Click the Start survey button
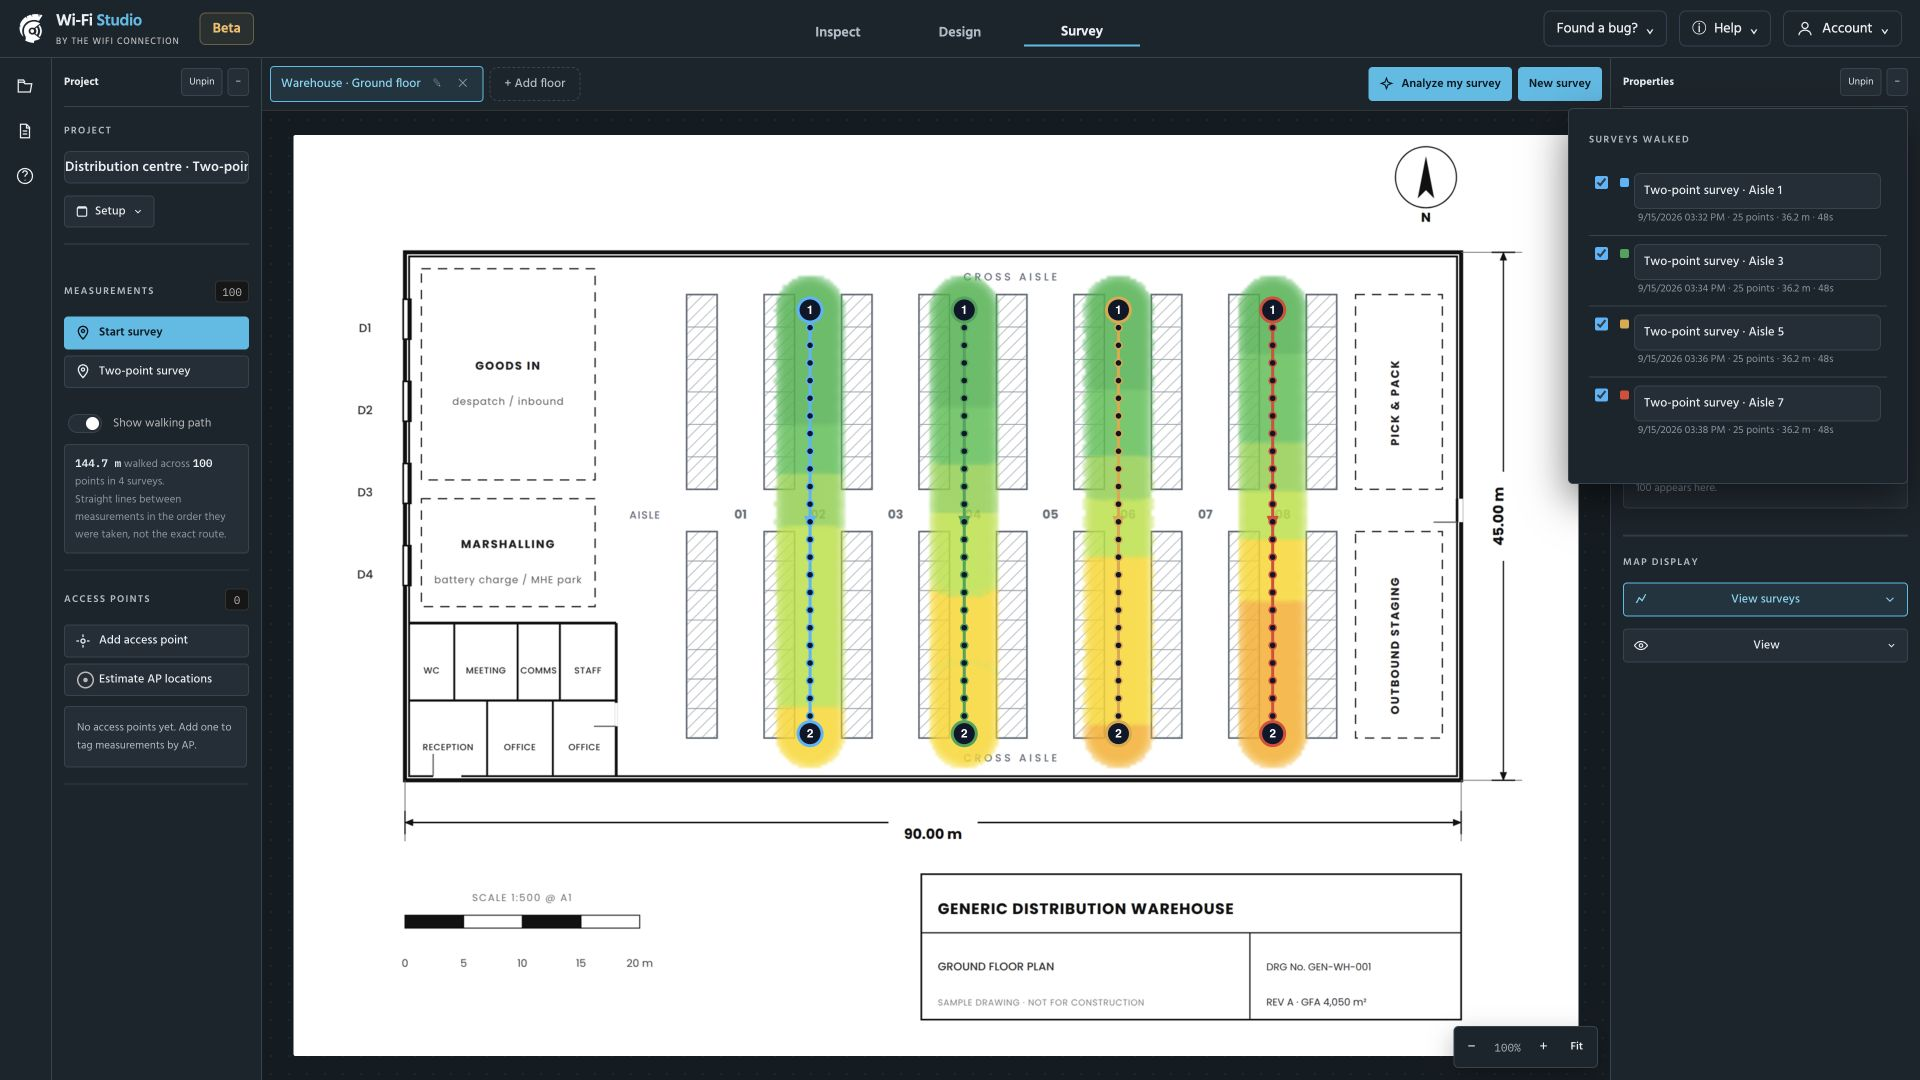 click(x=156, y=333)
